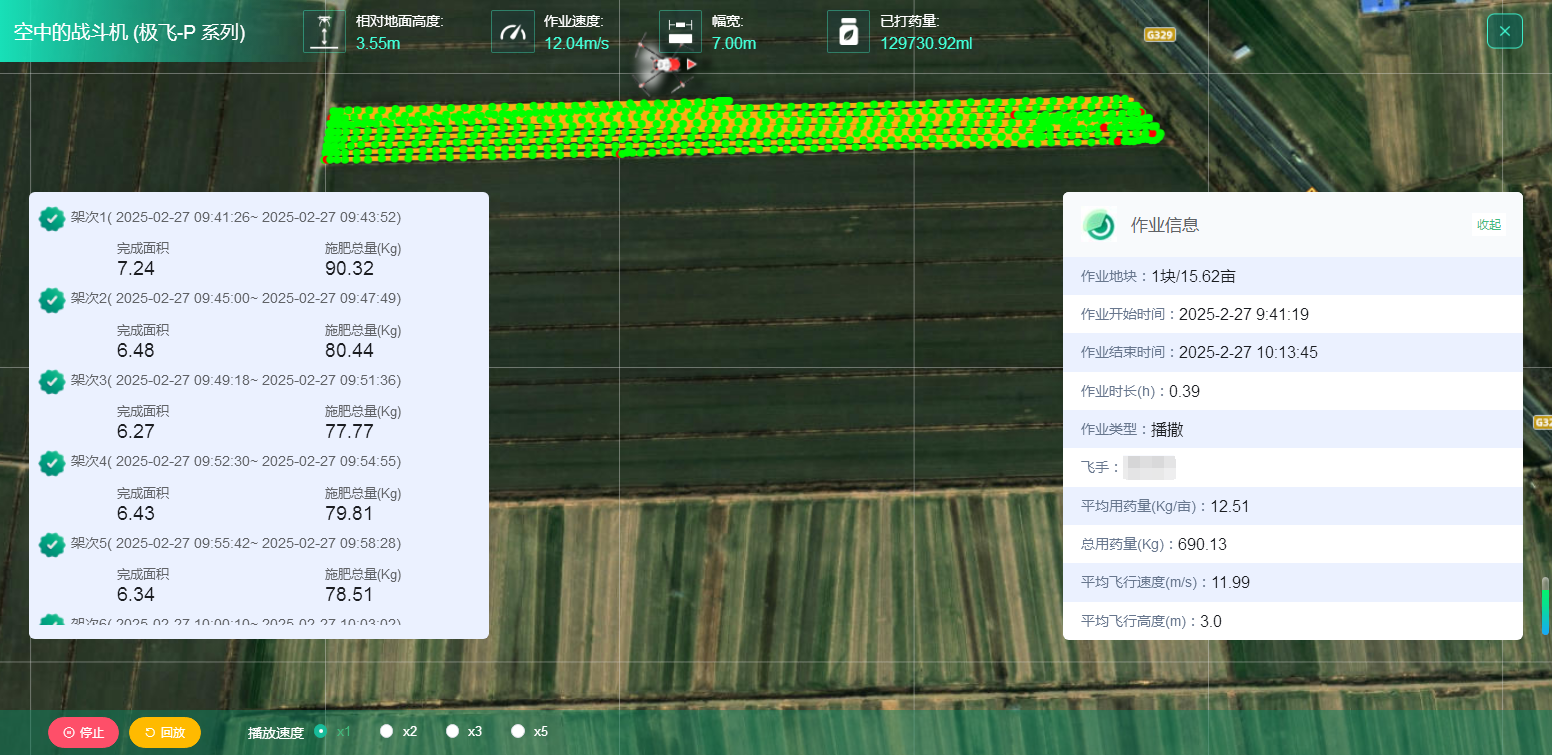1552x755 pixels.
Task: Select flight entry 架次5 in the list
Action: 236,543
